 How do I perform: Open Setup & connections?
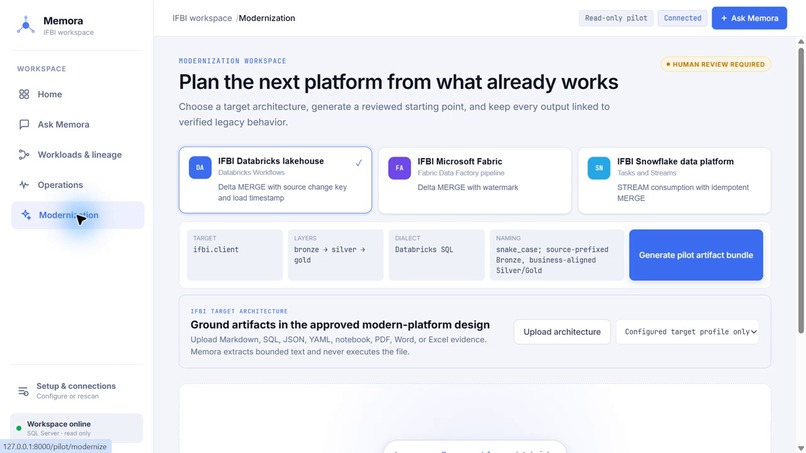tap(77, 391)
